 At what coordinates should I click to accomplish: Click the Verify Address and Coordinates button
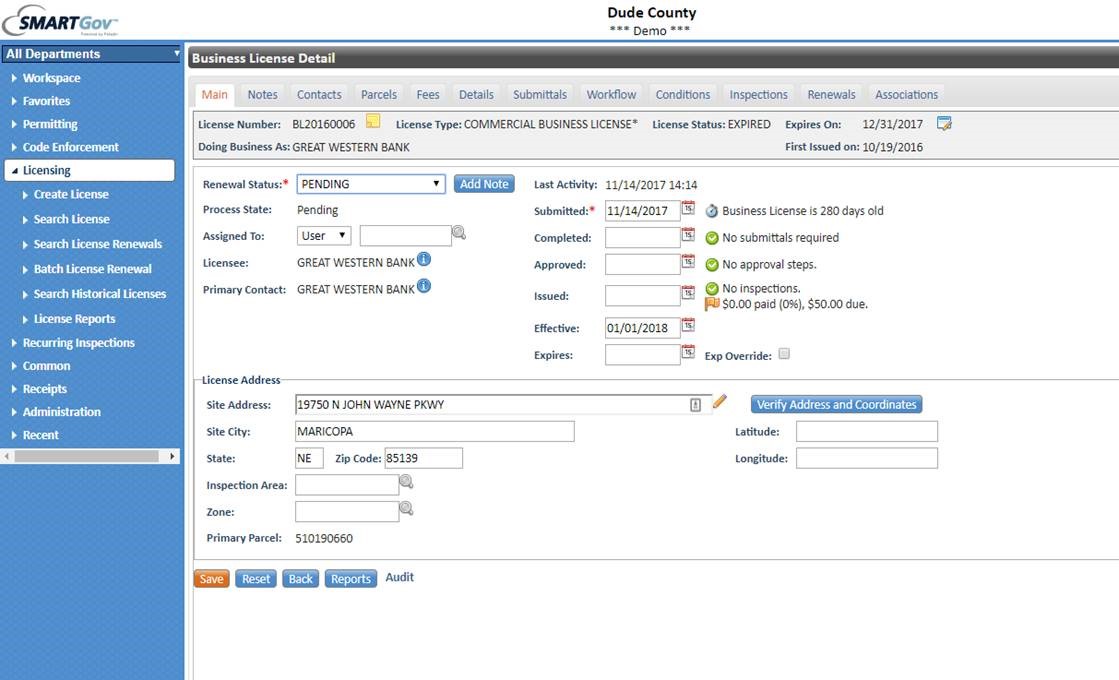click(x=836, y=405)
